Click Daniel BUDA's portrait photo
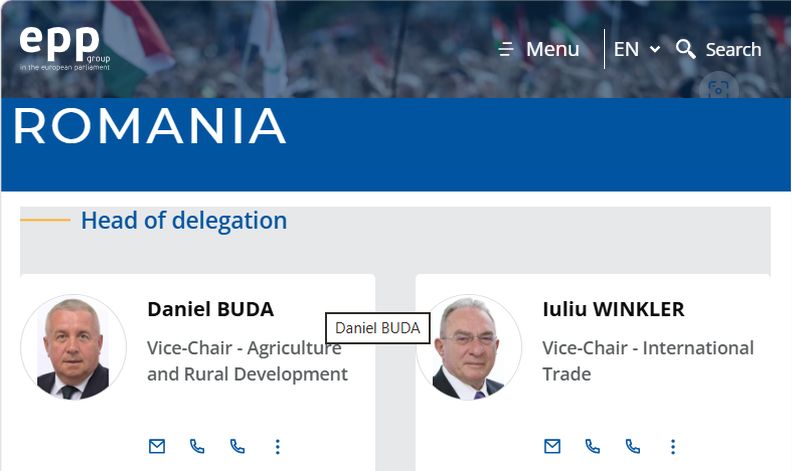 pyautogui.click(x=73, y=347)
